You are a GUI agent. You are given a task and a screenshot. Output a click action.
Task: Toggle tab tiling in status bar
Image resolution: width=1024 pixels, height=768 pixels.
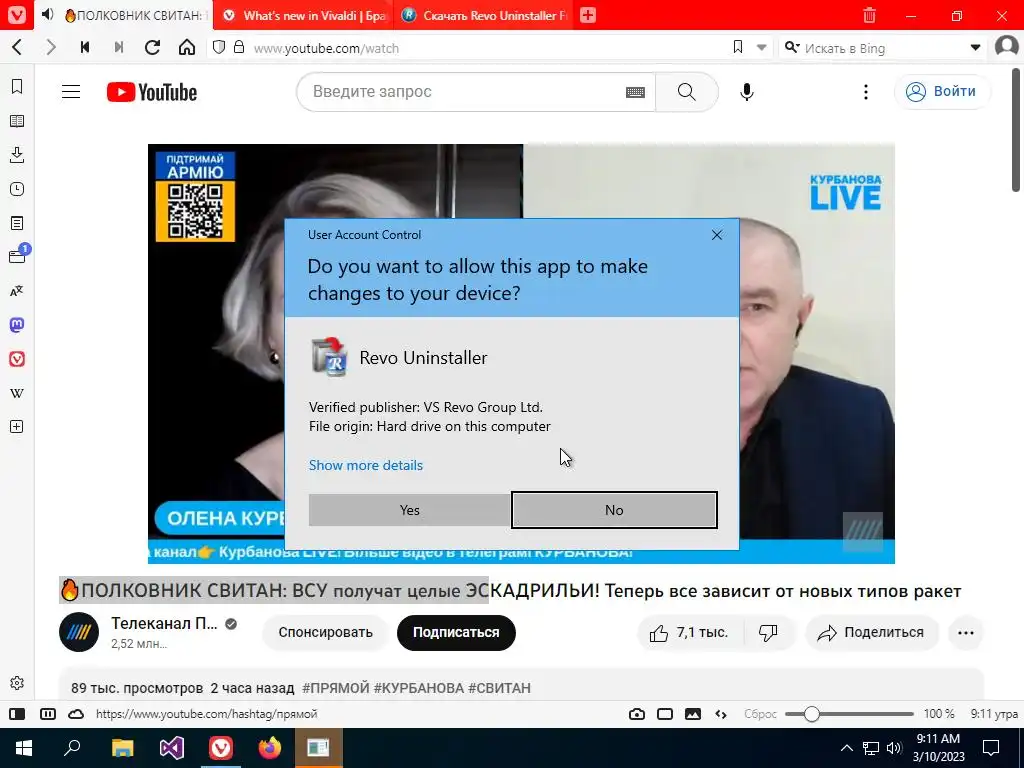coord(48,714)
